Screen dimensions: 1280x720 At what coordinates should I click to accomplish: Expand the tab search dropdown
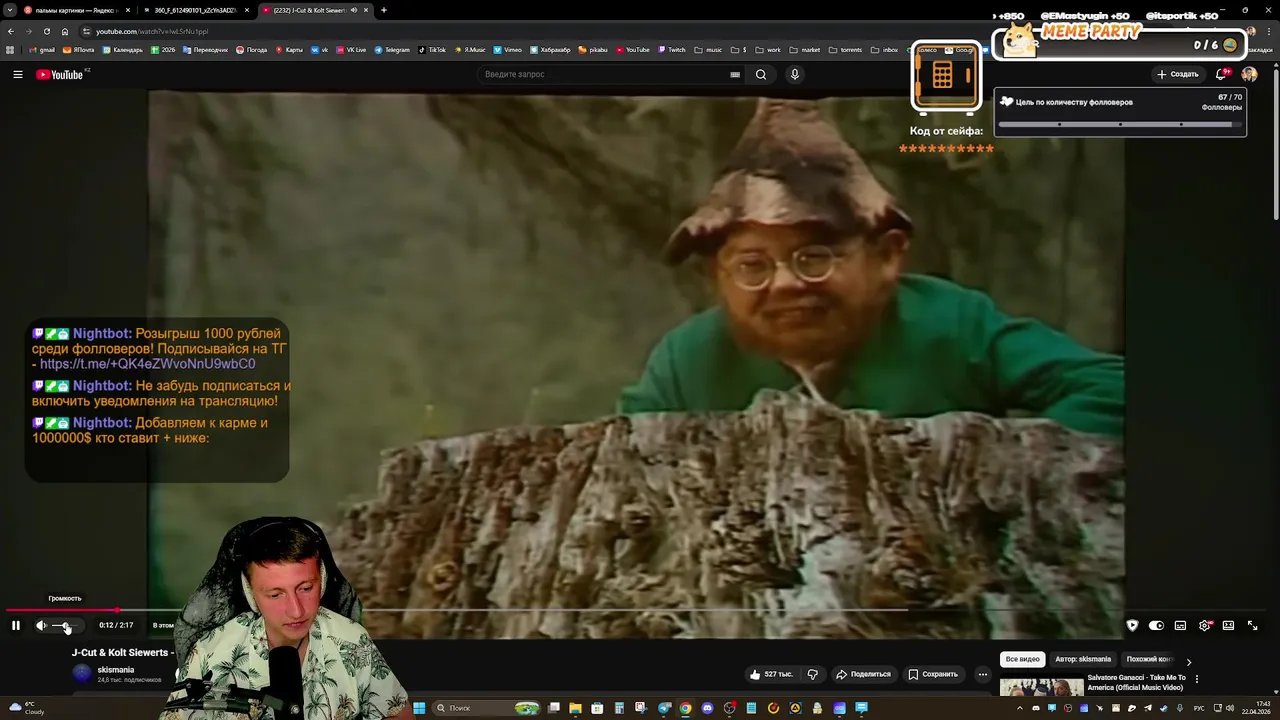pyautogui.click(x=8, y=10)
